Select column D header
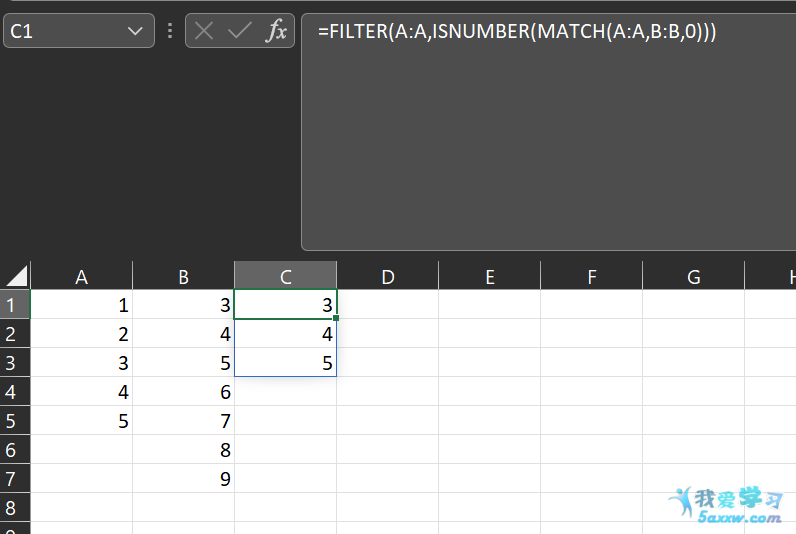This screenshot has height=534, width=796. [387, 277]
